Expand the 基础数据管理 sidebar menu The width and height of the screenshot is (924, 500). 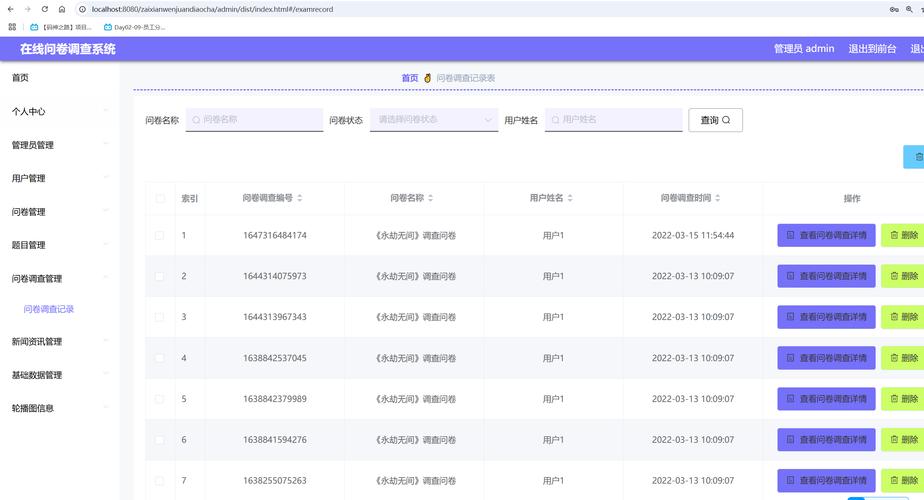[x=59, y=375]
